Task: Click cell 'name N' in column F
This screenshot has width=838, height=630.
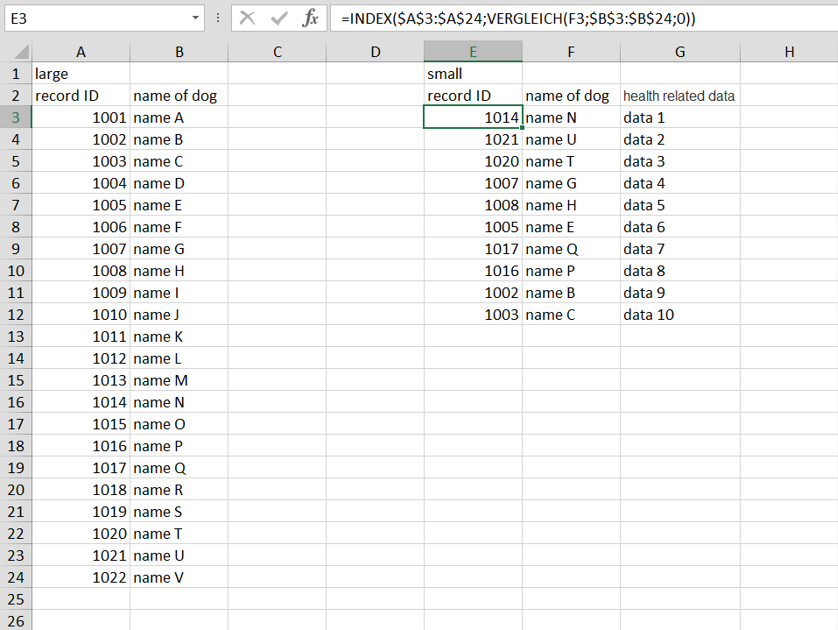Action: (x=571, y=118)
